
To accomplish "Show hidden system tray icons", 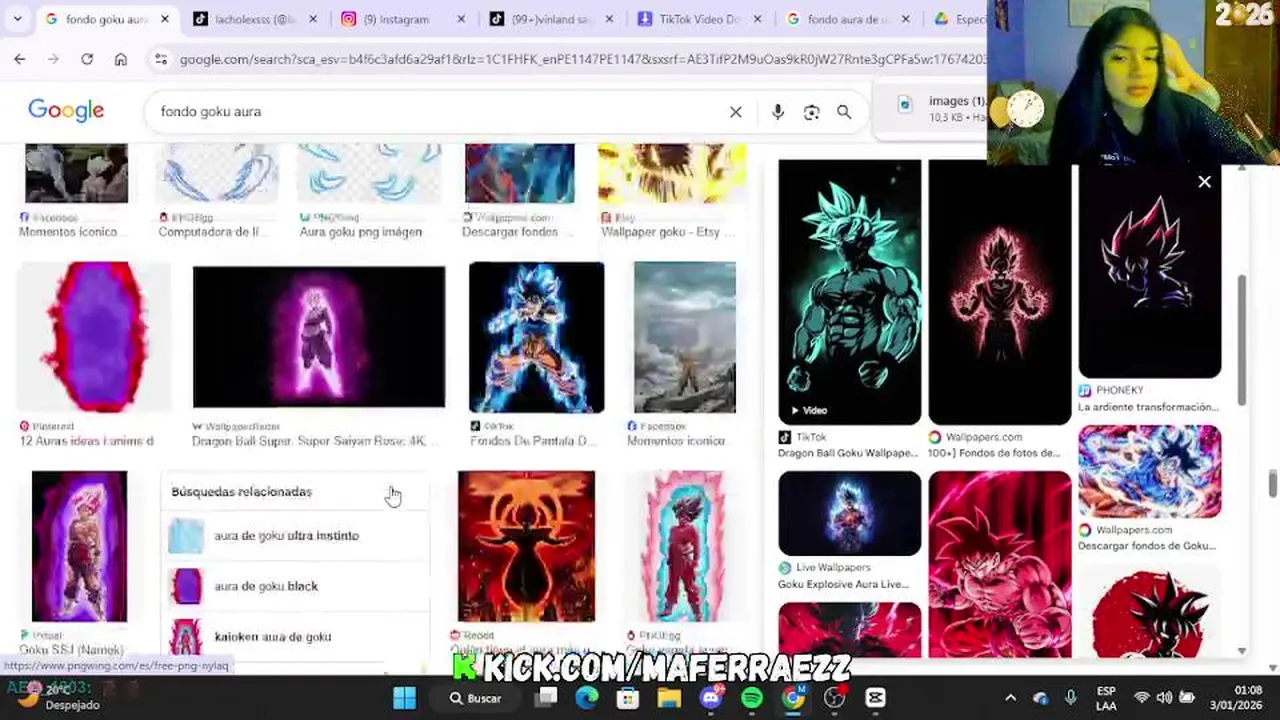I will pos(1010,698).
